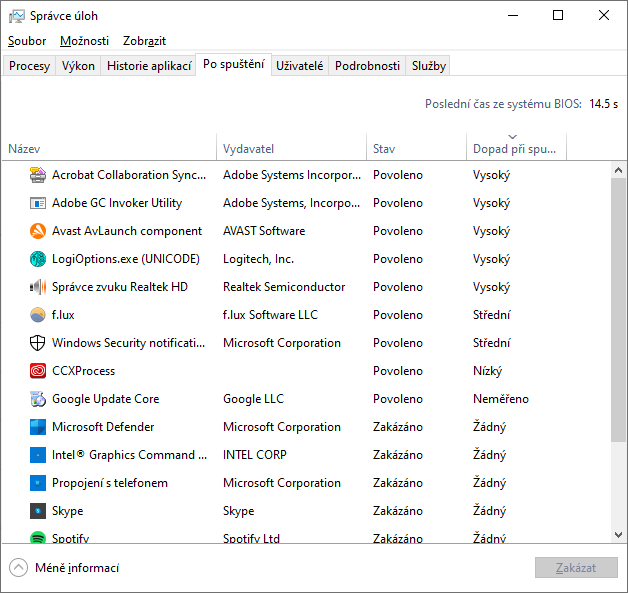
Task: Select the Microsoft Defender row name
Action: (x=103, y=427)
